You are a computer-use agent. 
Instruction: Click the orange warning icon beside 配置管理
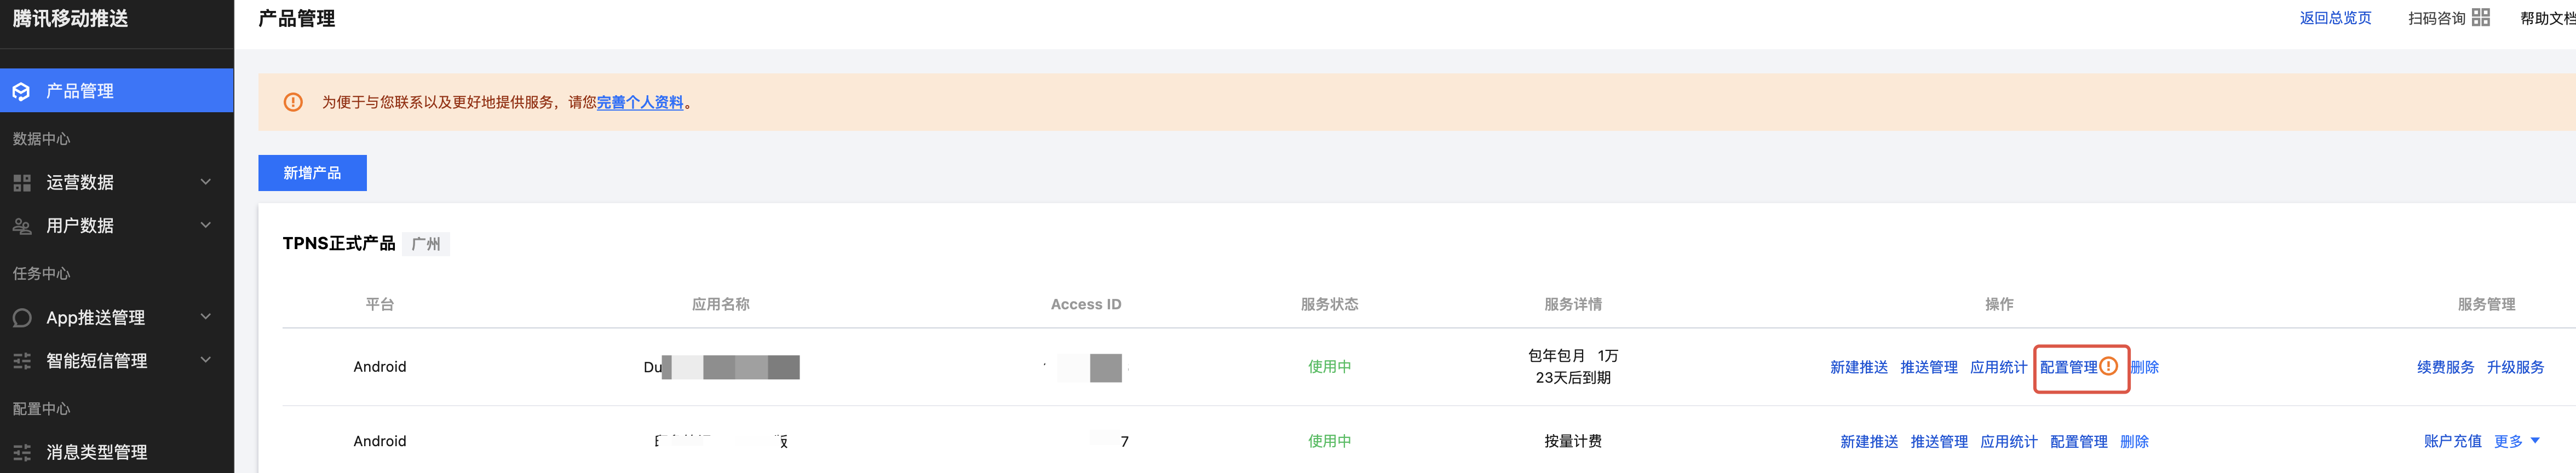2108,366
